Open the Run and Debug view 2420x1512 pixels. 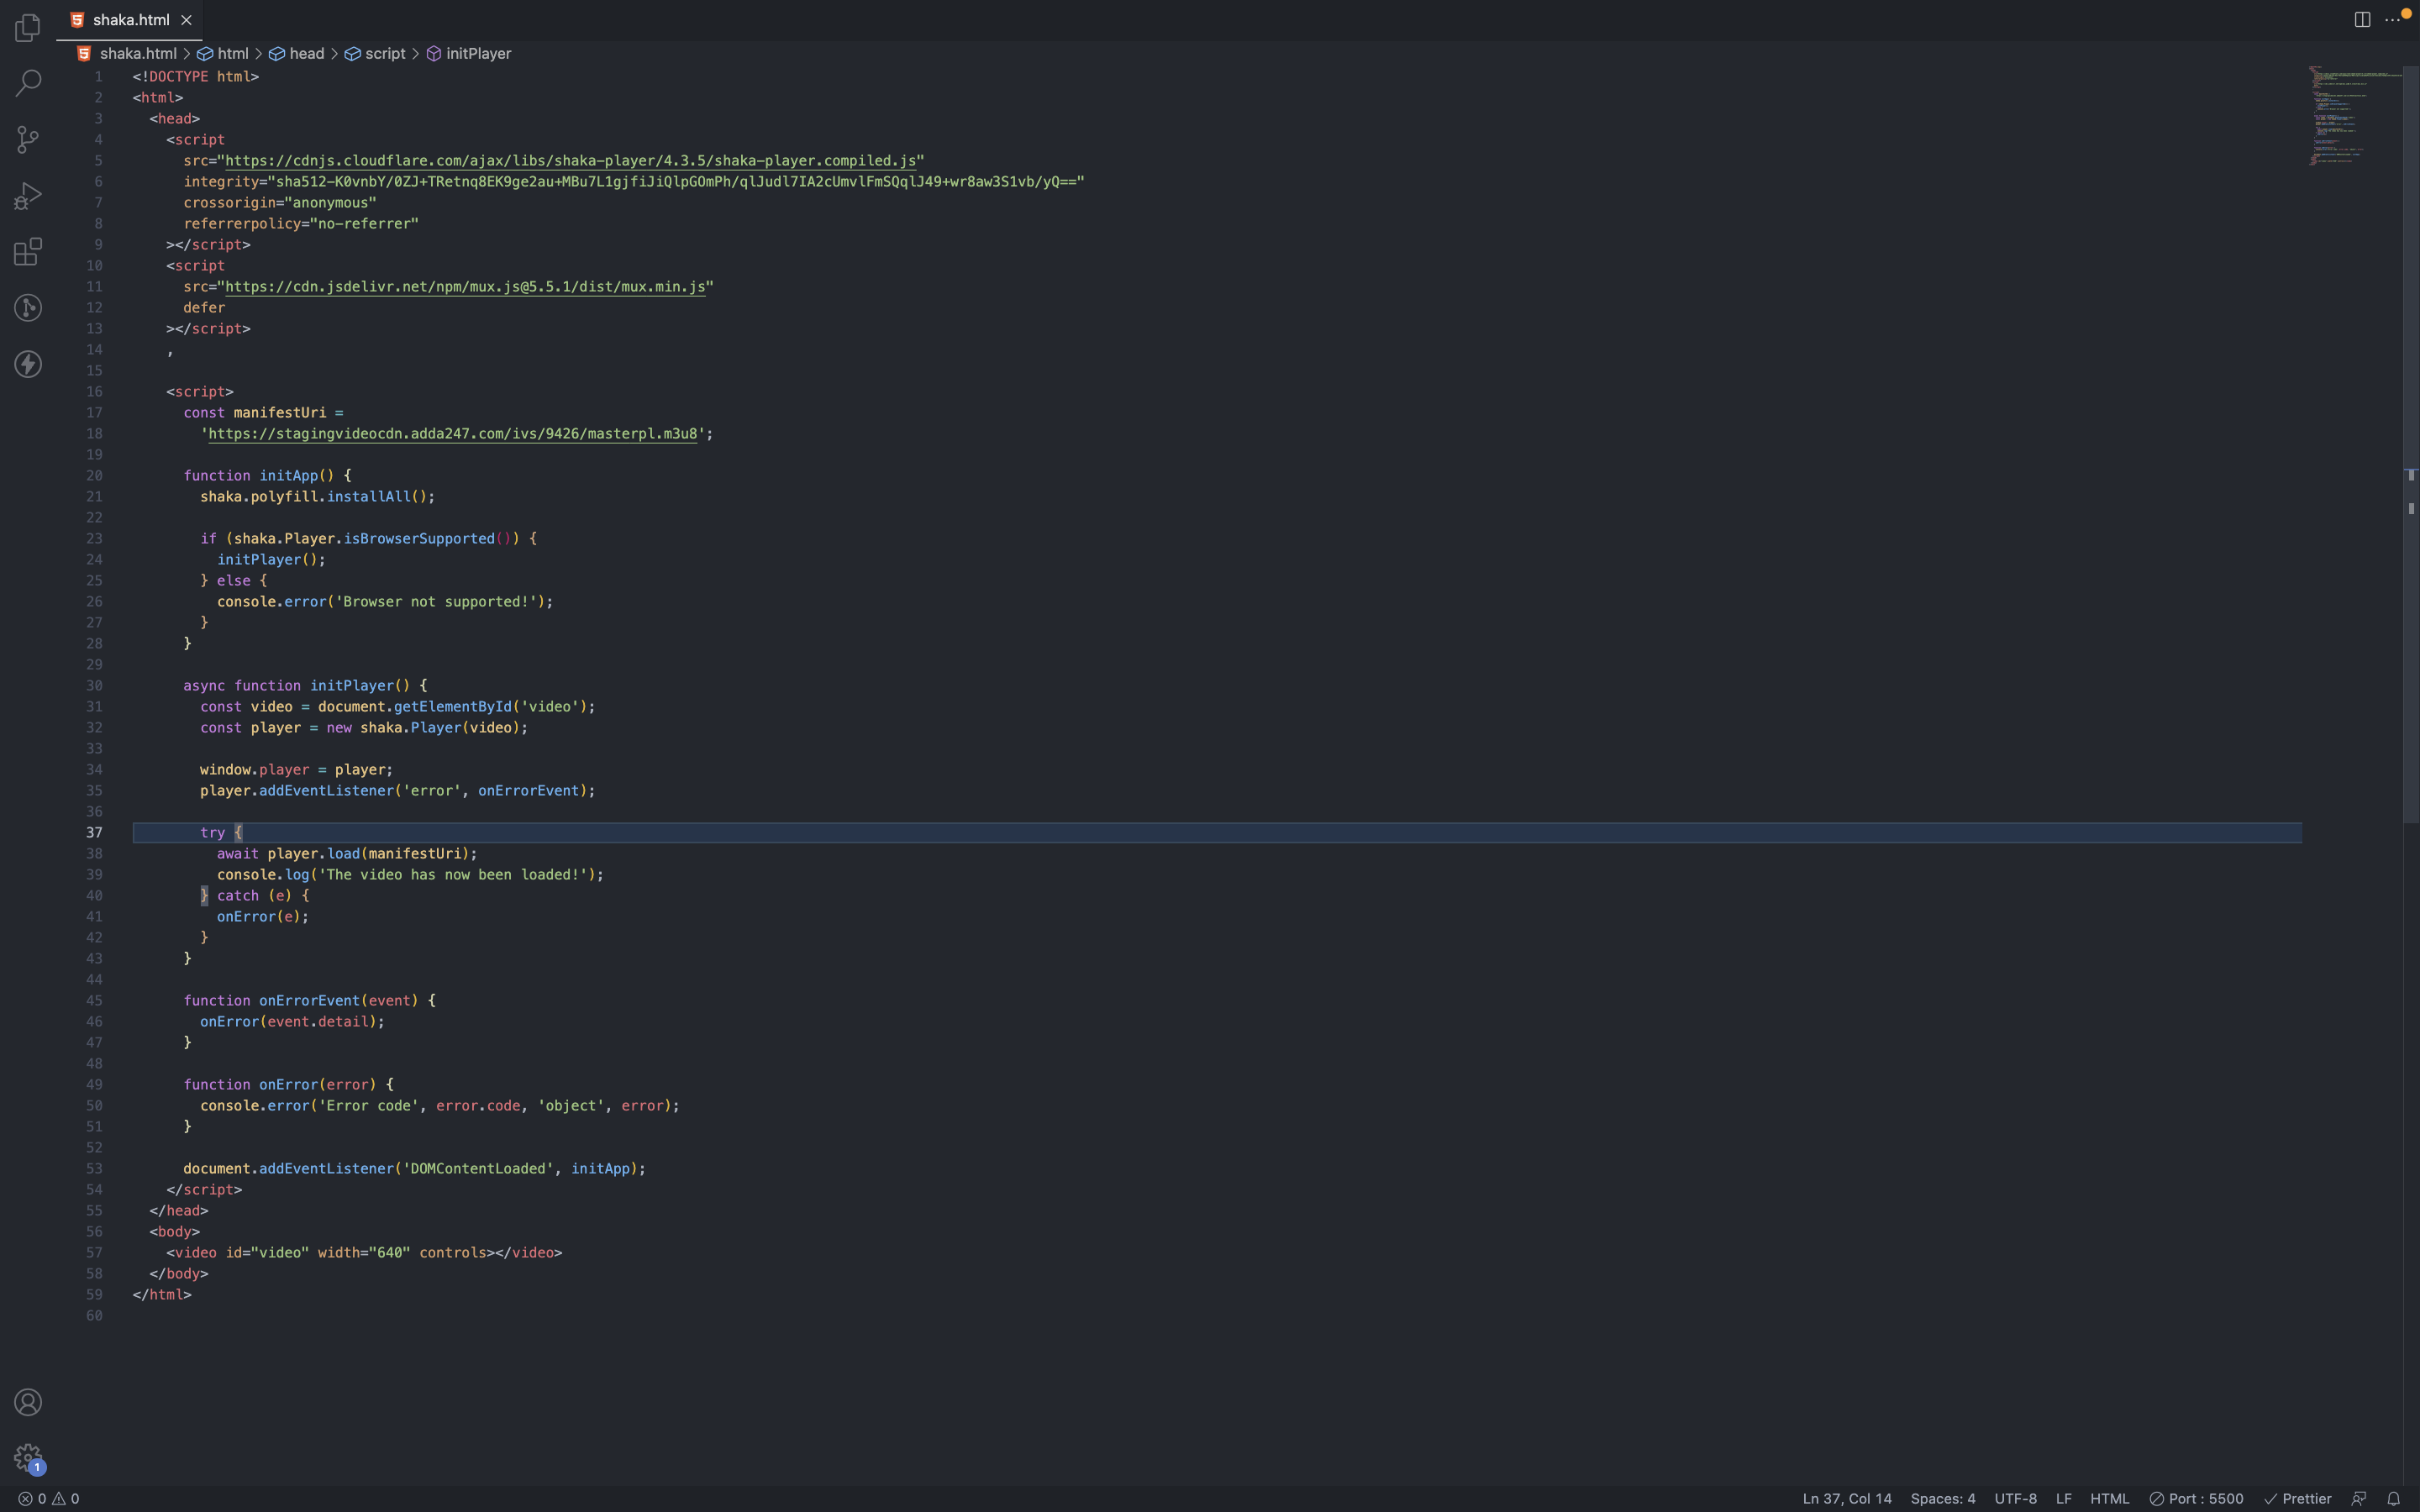coord(27,195)
